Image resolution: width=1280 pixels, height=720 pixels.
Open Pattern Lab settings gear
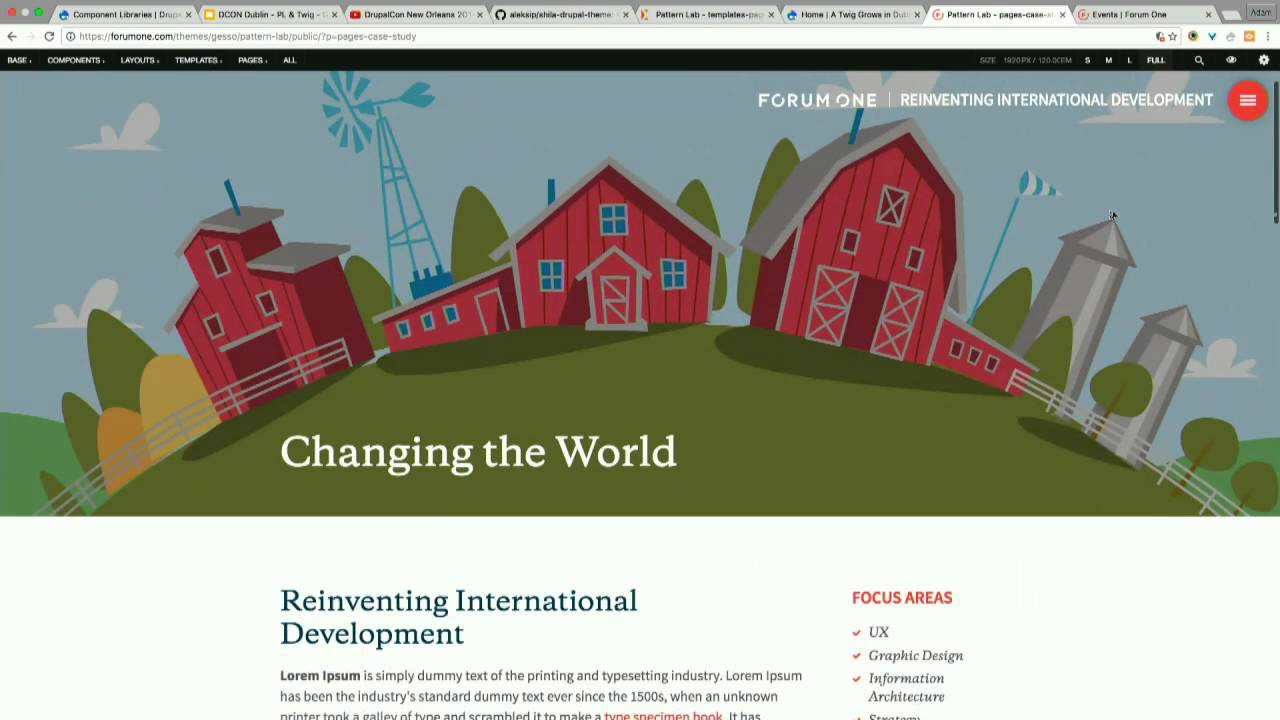click(1264, 60)
